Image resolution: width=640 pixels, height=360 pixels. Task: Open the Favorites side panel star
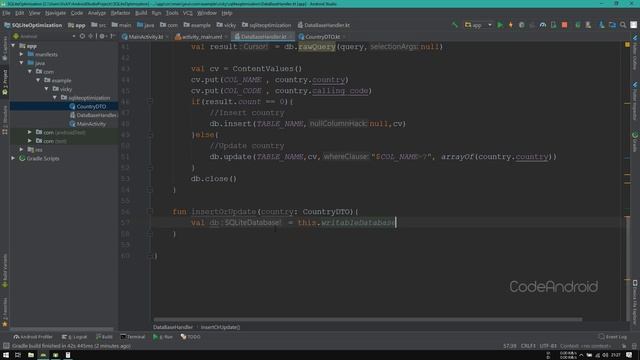point(5,324)
